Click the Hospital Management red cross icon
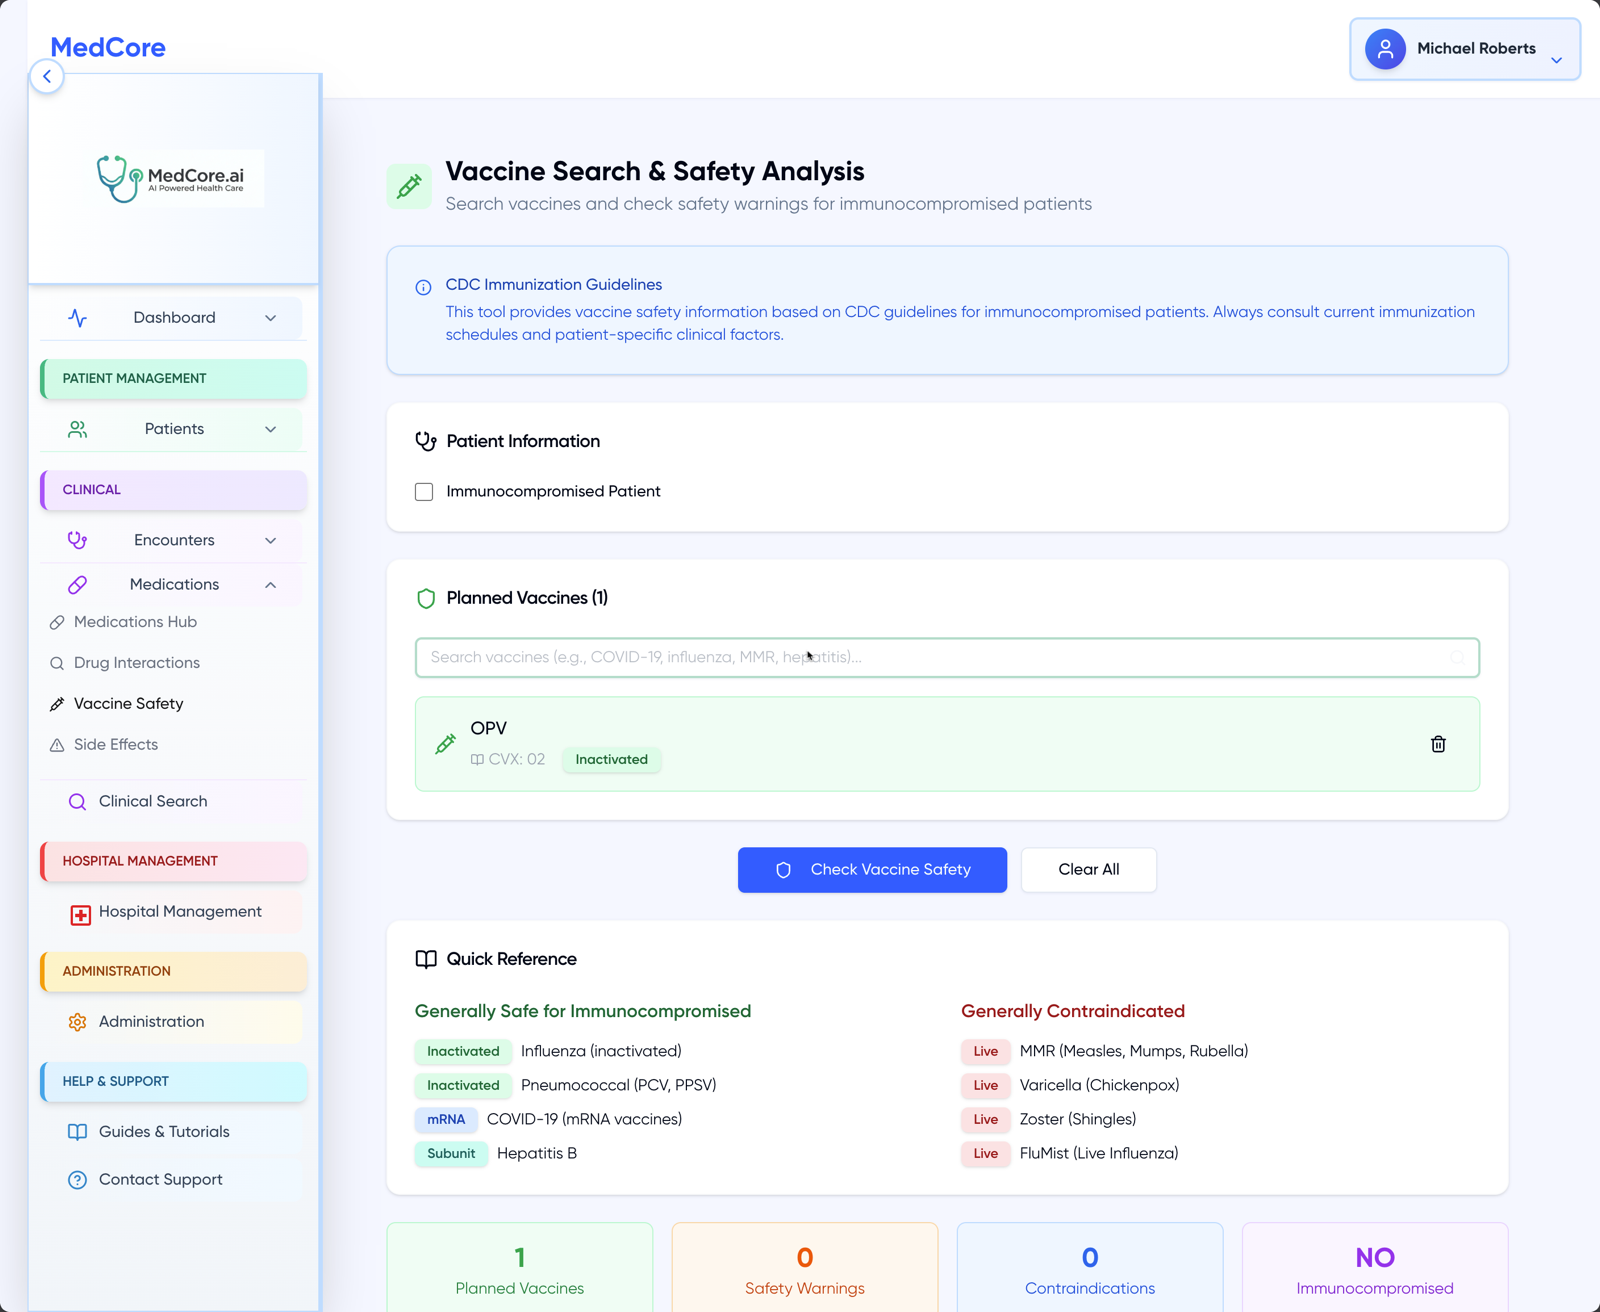This screenshot has height=1312, width=1600. coord(80,914)
